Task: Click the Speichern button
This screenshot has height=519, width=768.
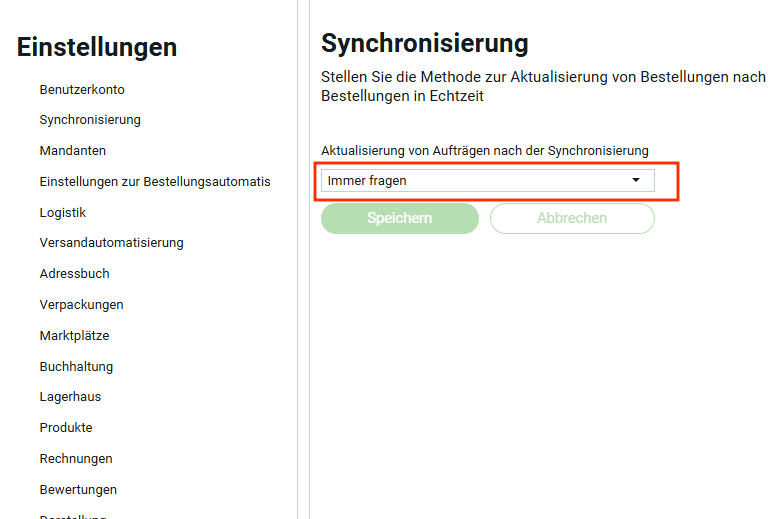Action: pos(400,218)
